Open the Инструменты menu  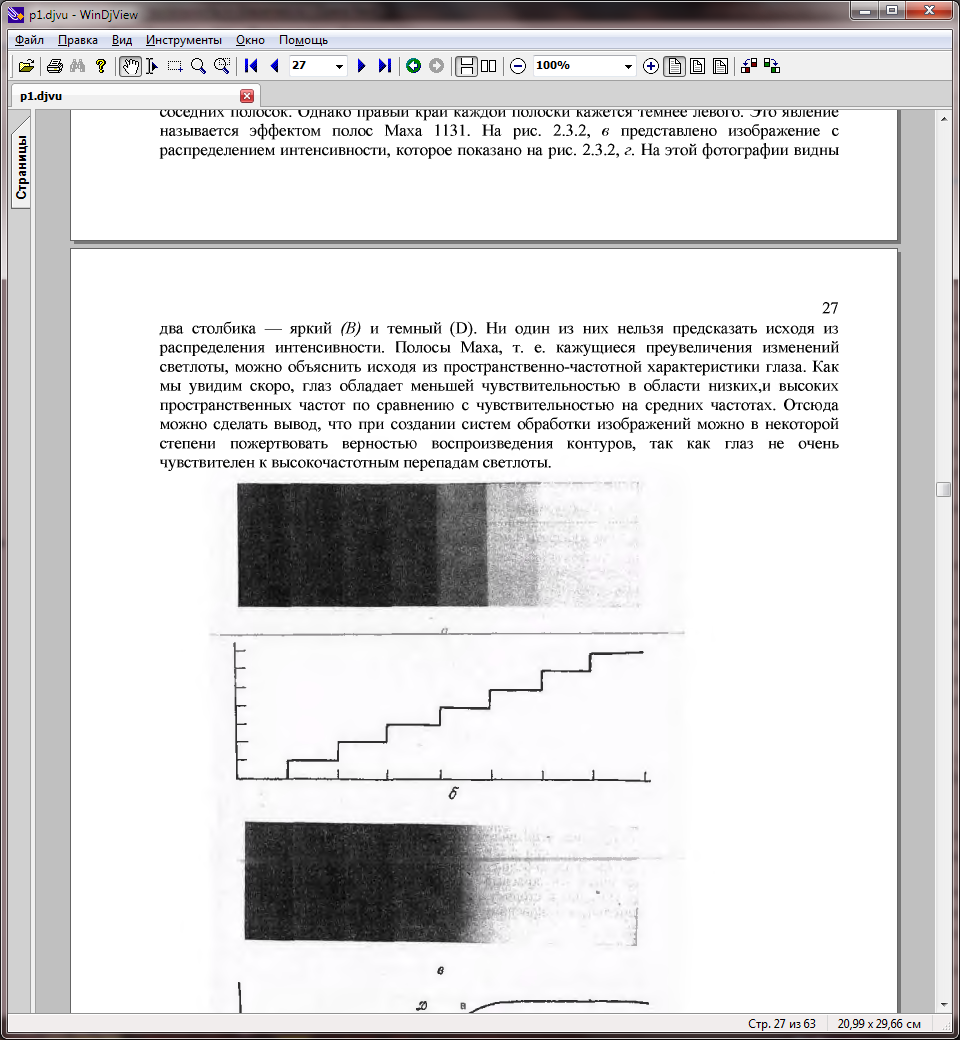(x=184, y=40)
